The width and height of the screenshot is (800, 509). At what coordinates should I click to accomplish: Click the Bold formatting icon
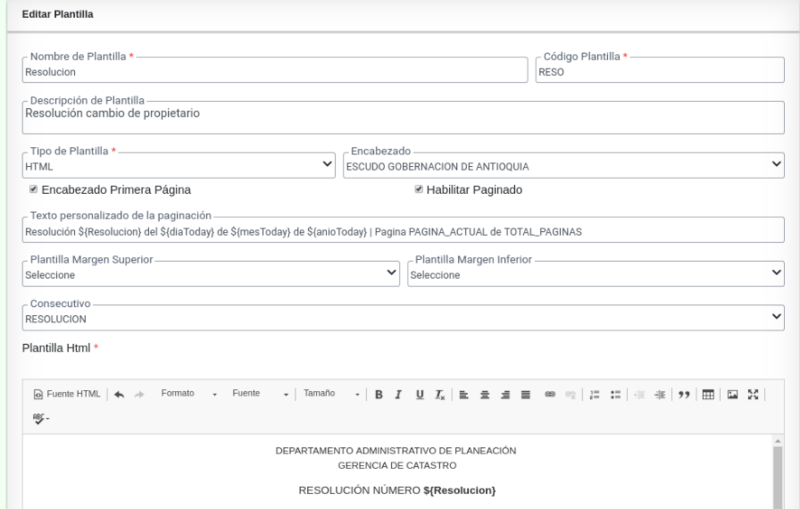click(x=380, y=394)
